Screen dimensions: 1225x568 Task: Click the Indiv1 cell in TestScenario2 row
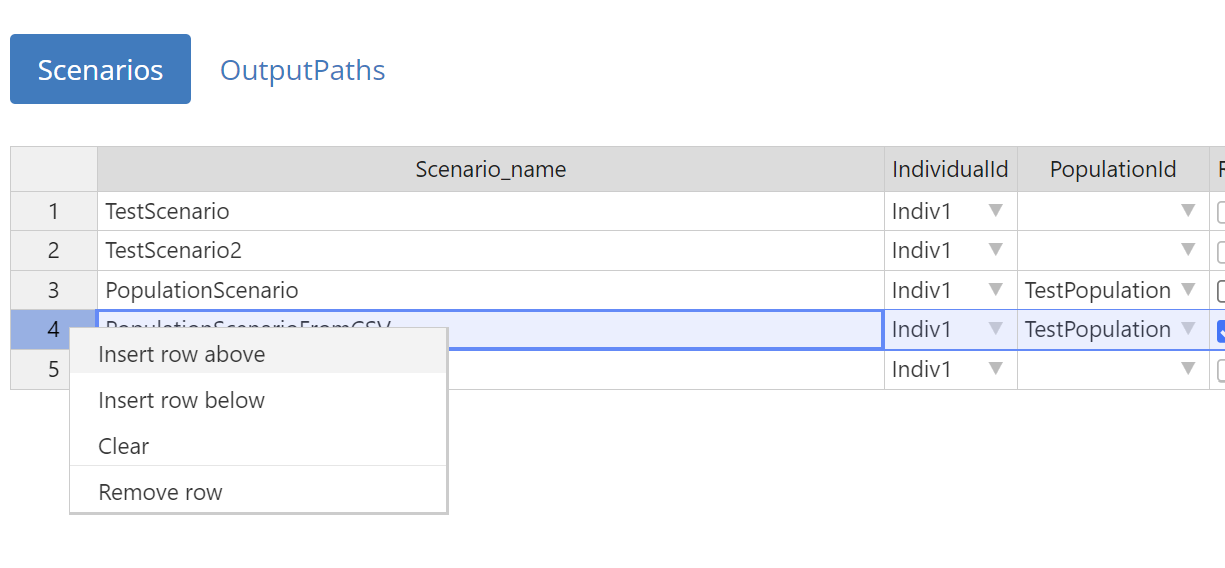pos(950,250)
